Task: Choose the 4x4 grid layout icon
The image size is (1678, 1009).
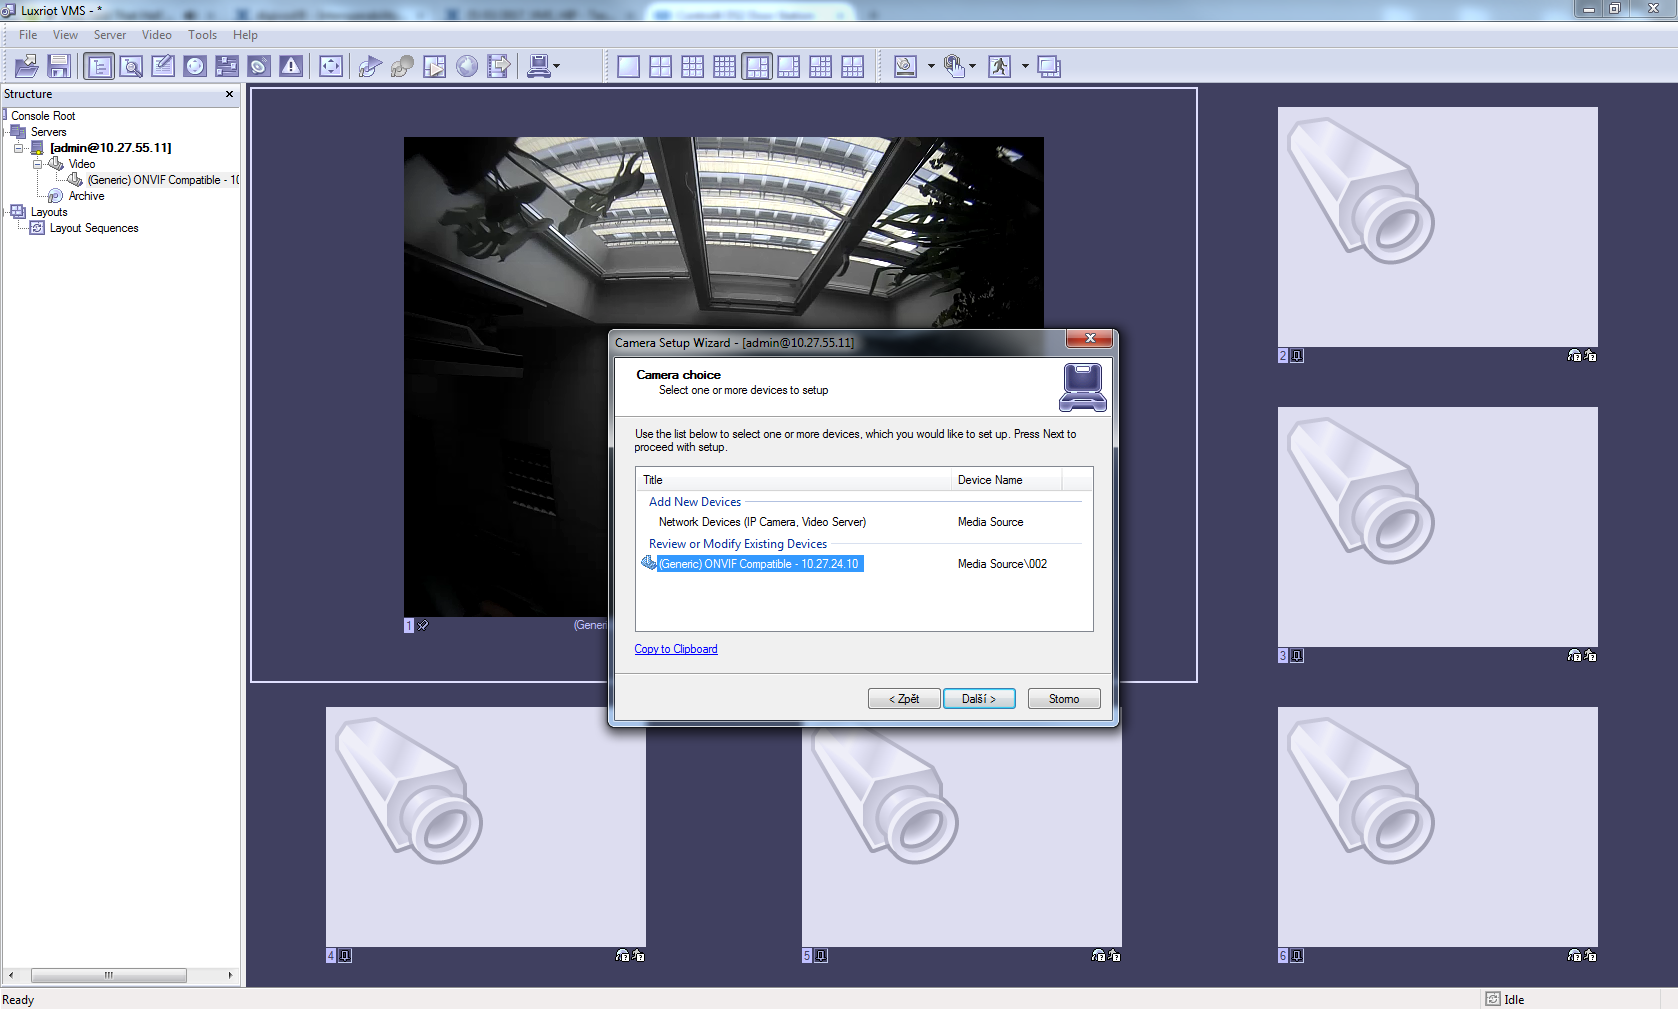Action: (724, 67)
